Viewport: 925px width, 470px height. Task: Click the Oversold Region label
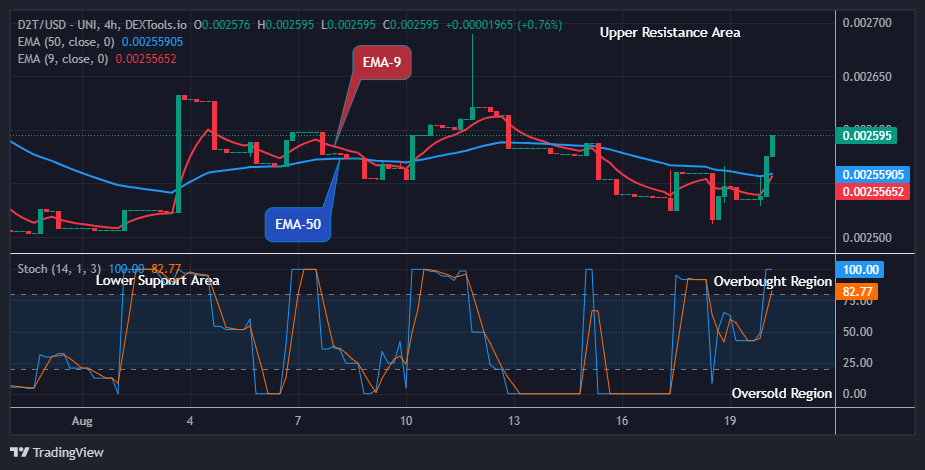click(x=782, y=393)
